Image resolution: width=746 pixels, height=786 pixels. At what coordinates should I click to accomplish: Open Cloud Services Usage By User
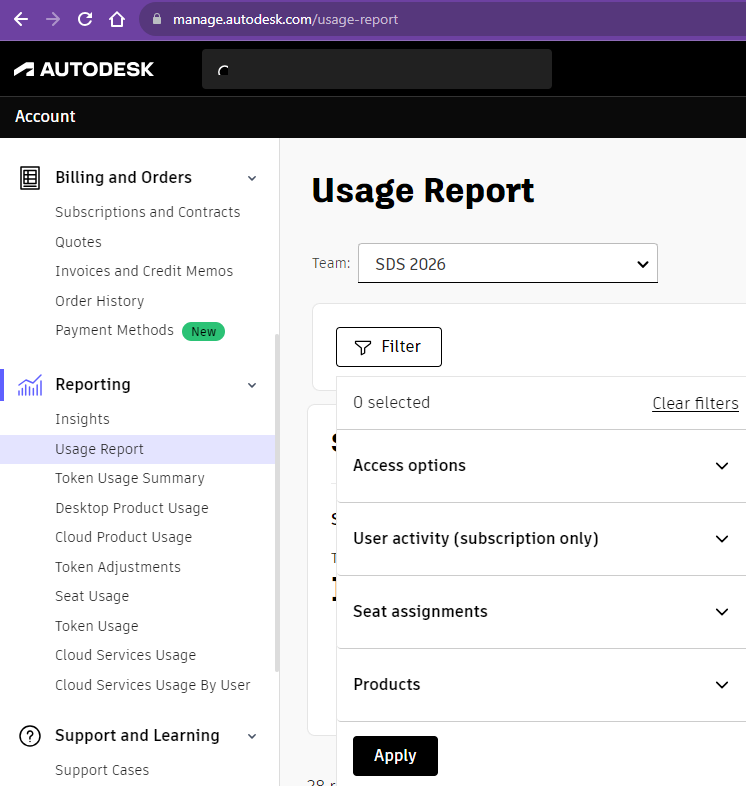(x=152, y=685)
